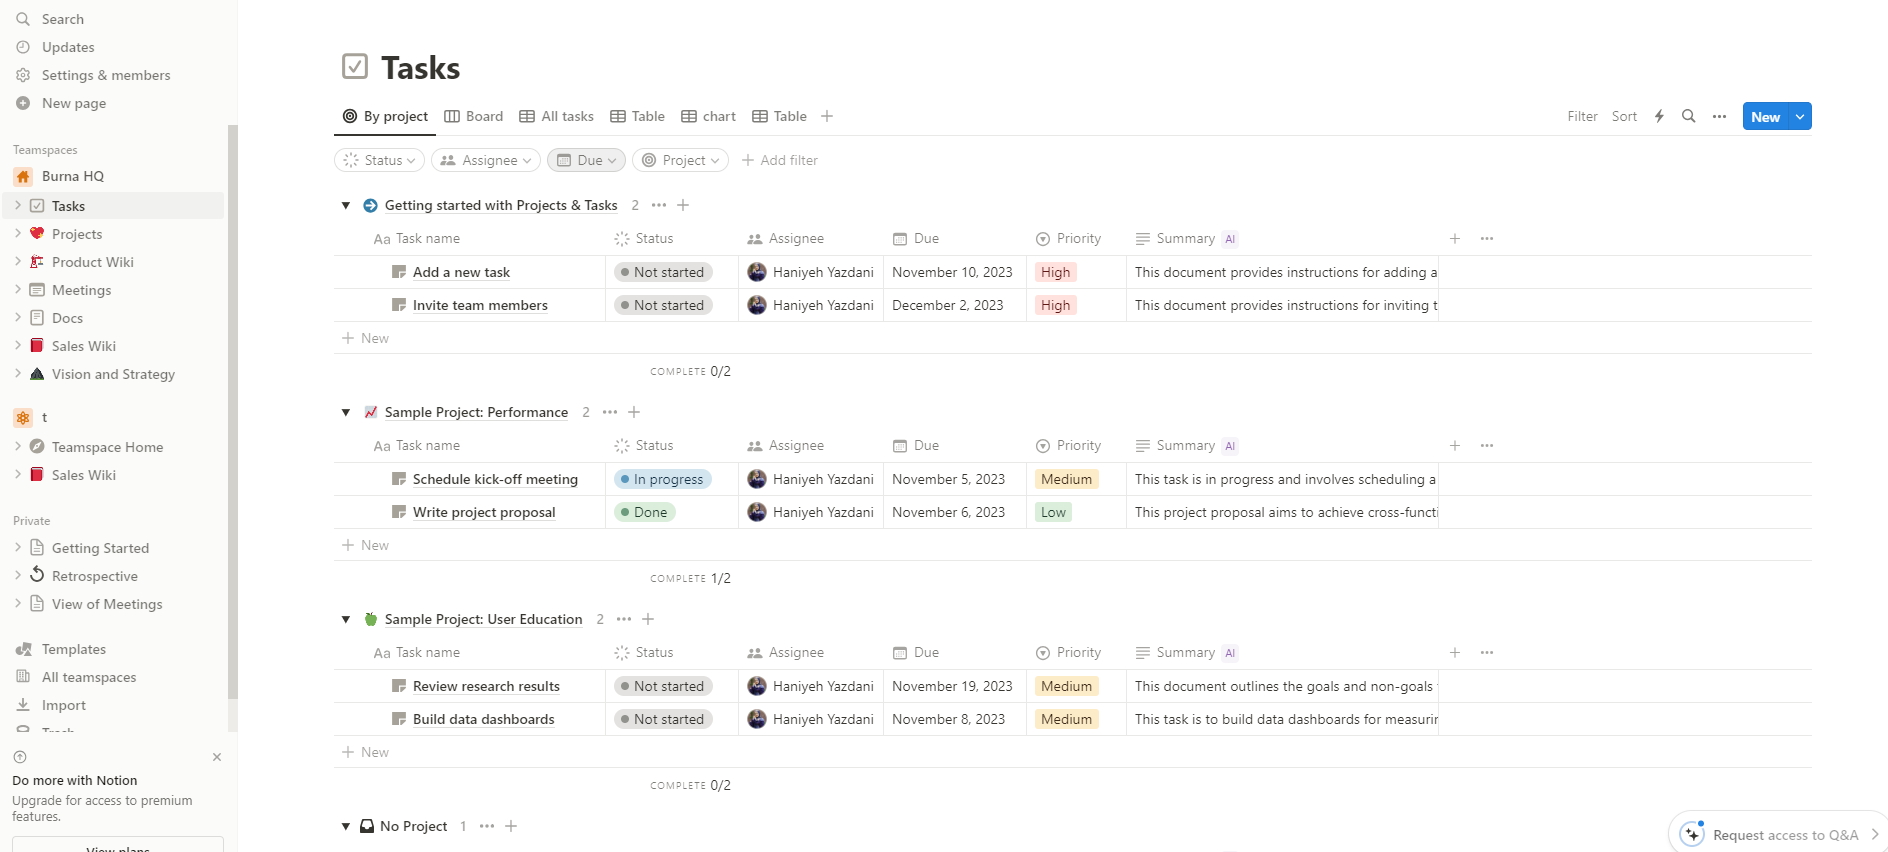The image size is (1888, 852).
Task: Open options for Sample Project: User Education group
Action: pos(624,619)
